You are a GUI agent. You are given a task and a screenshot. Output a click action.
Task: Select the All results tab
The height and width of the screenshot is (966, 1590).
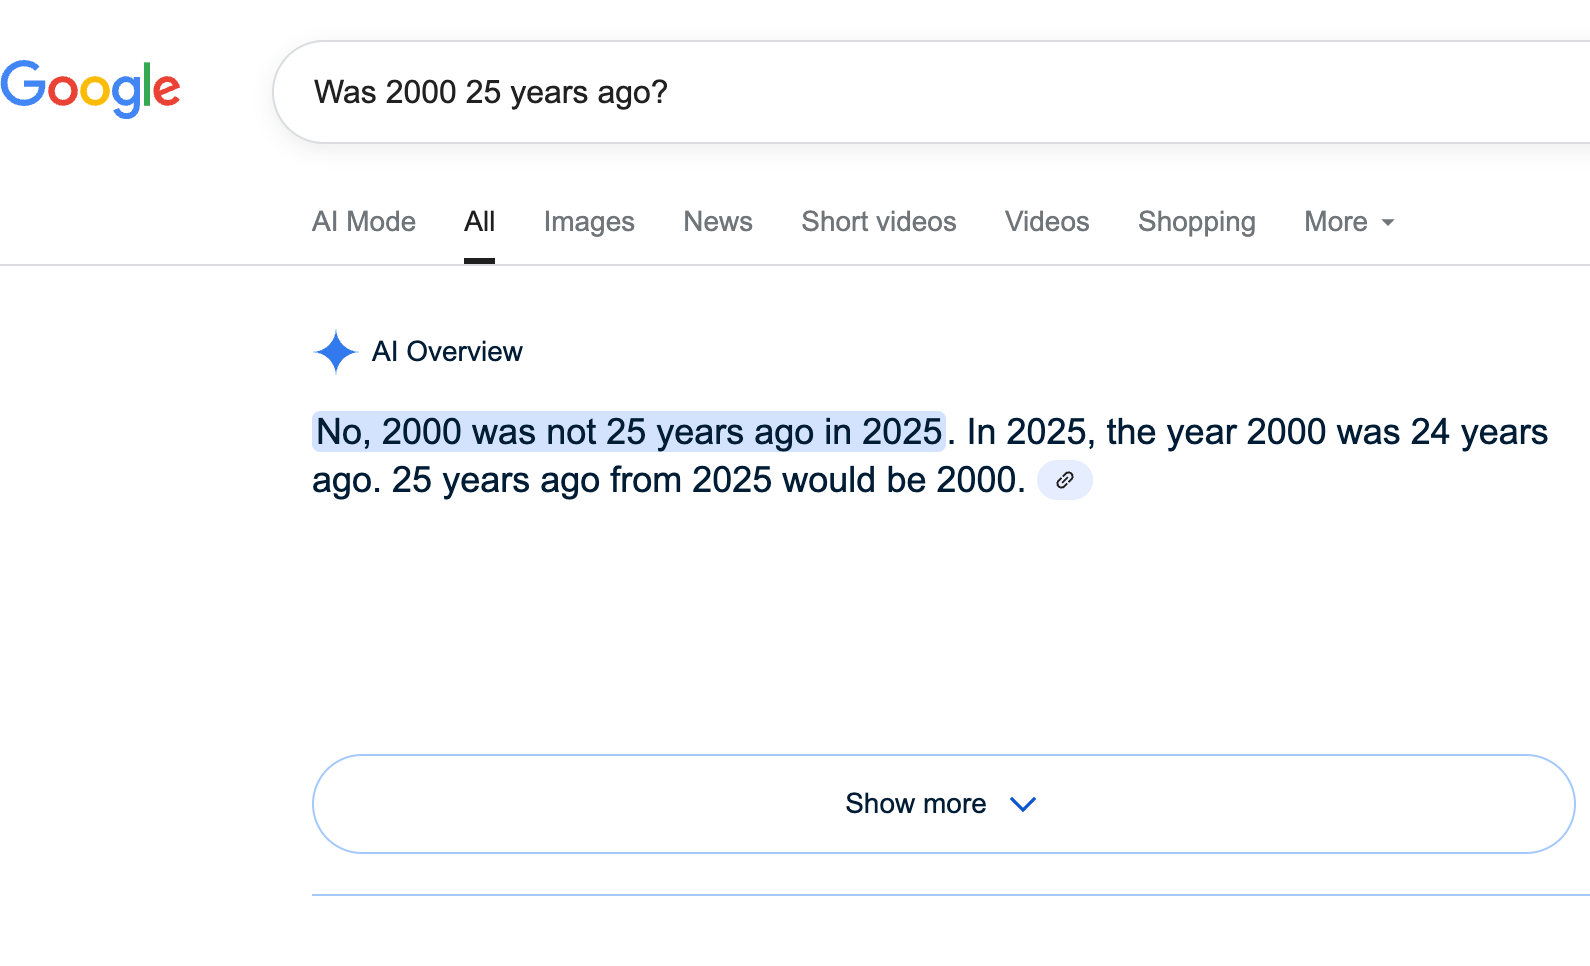coord(479,221)
